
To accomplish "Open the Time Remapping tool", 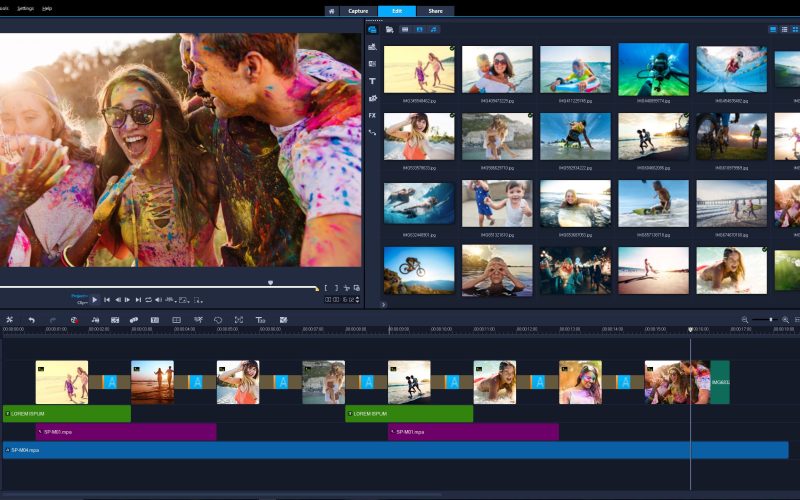I will point(198,320).
